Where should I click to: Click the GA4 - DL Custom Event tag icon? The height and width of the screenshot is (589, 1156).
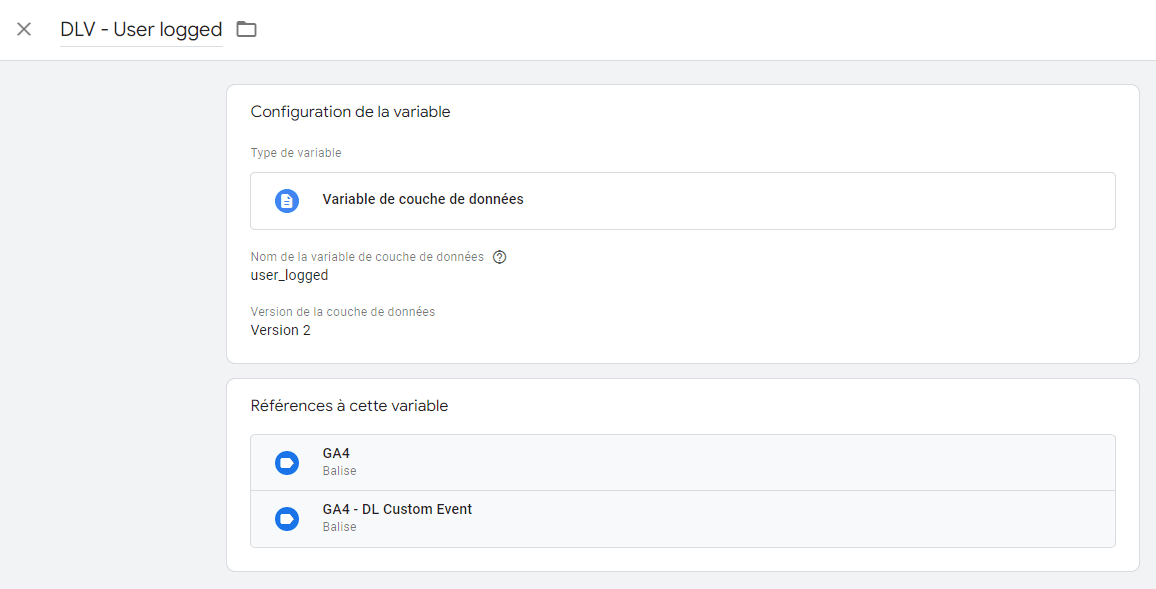coord(287,519)
